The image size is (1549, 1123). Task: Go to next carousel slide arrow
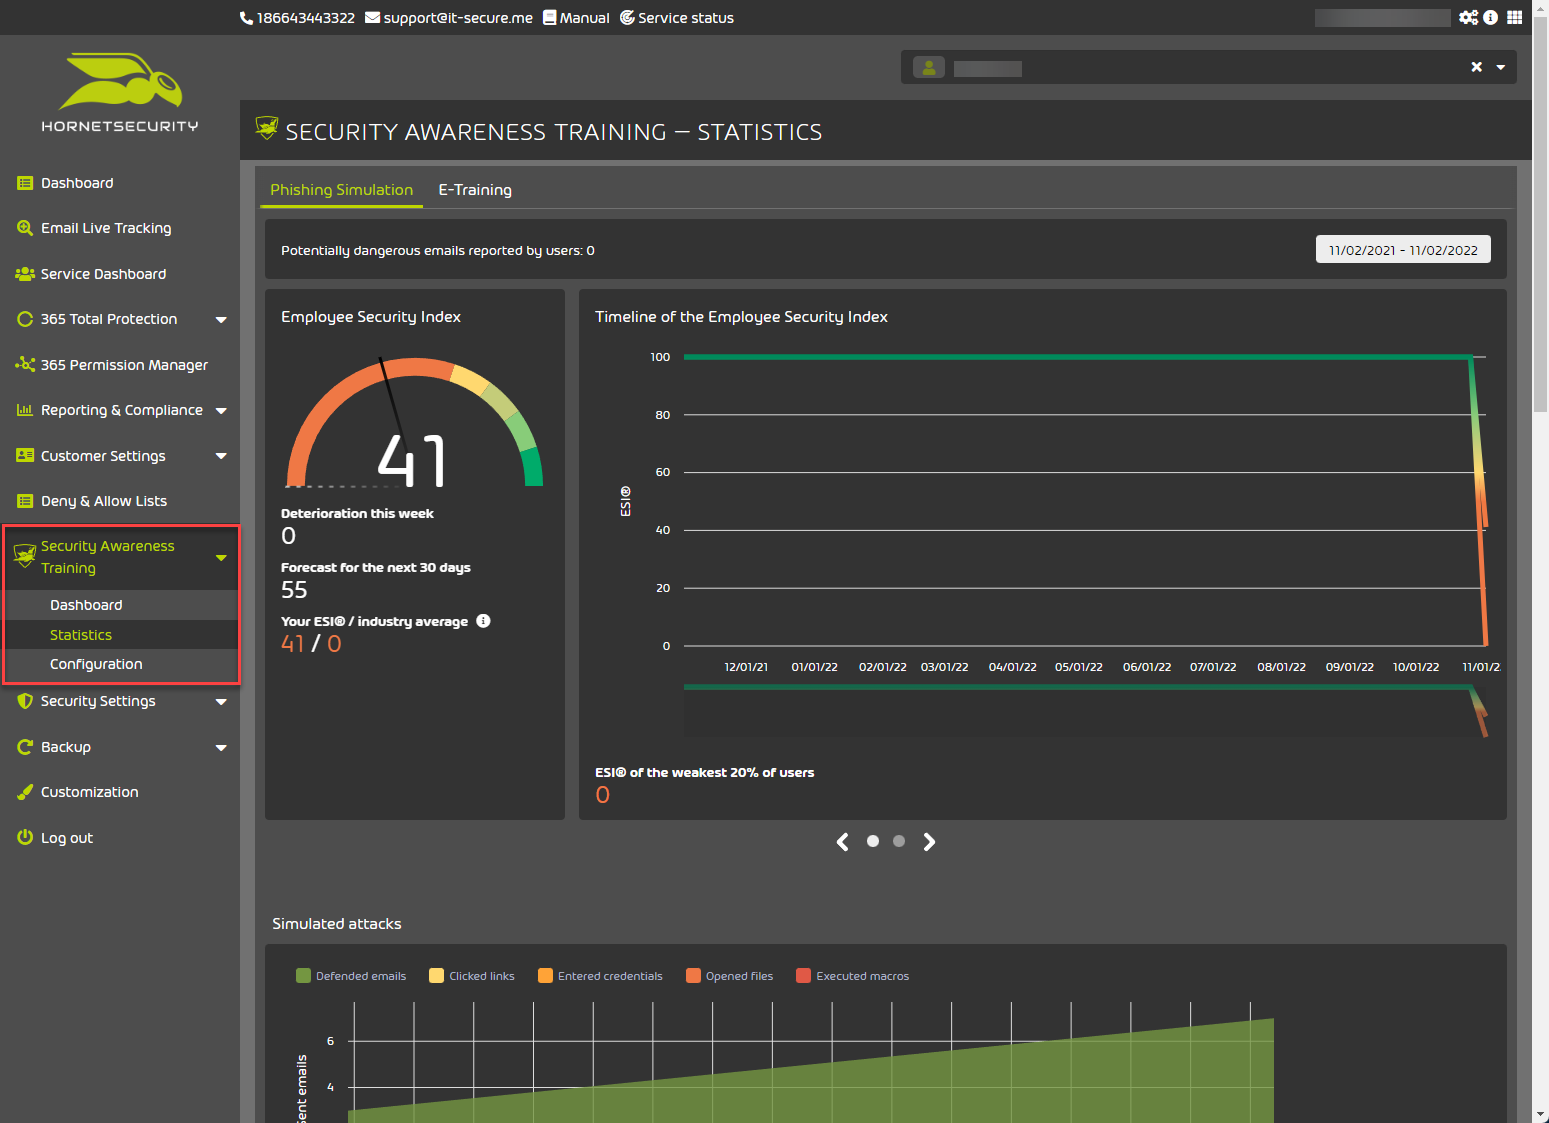[929, 842]
